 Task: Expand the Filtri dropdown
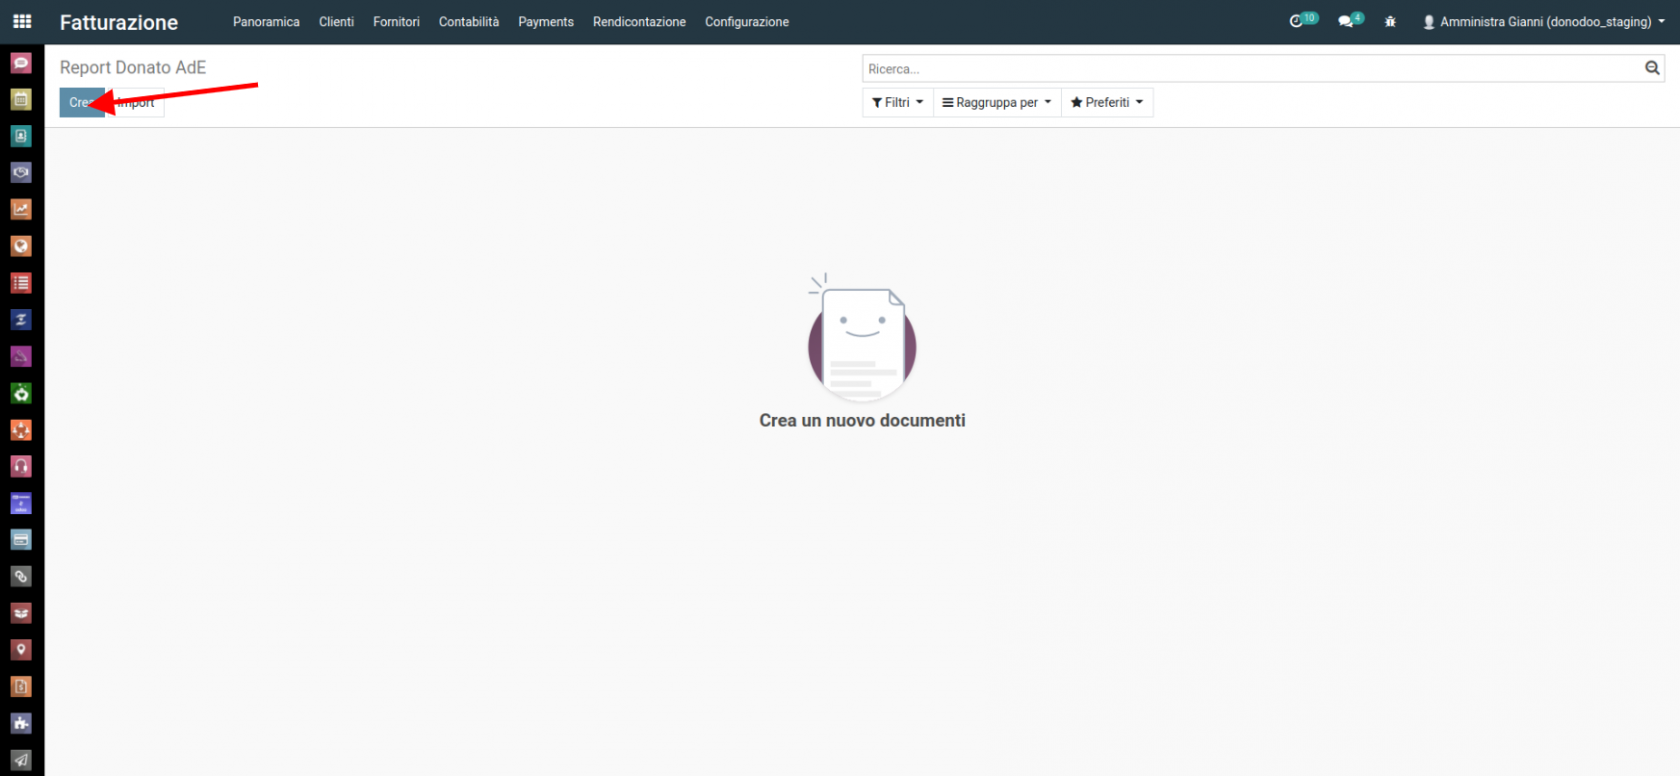coord(897,102)
